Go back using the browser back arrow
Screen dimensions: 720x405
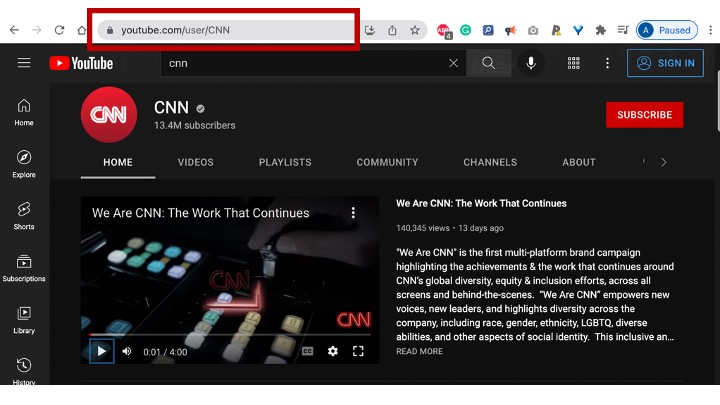point(14,30)
